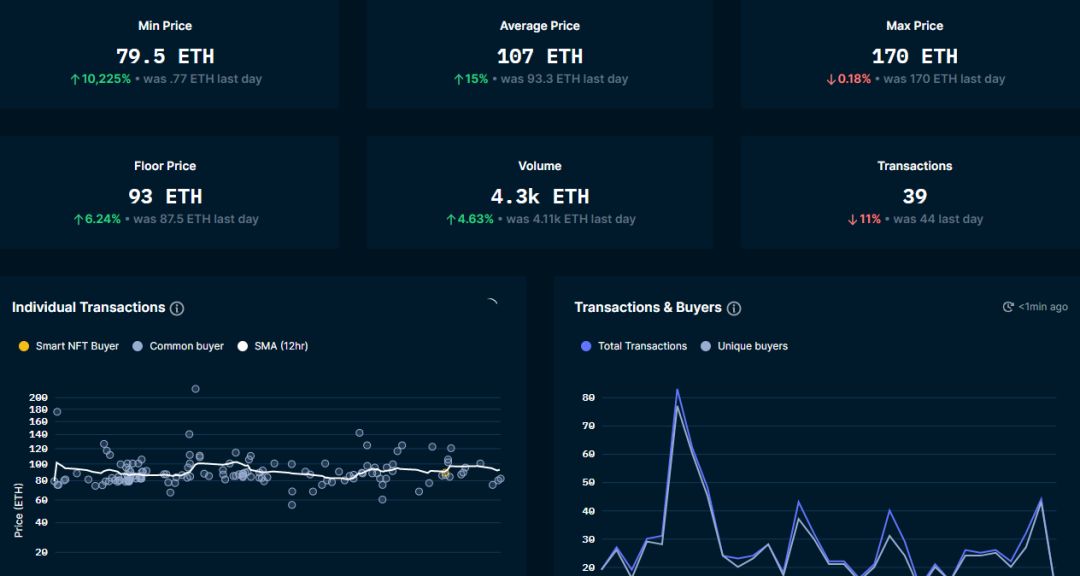Click the 200 tick on the price axis
Screen dimensions: 1080x576
click(x=39, y=398)
